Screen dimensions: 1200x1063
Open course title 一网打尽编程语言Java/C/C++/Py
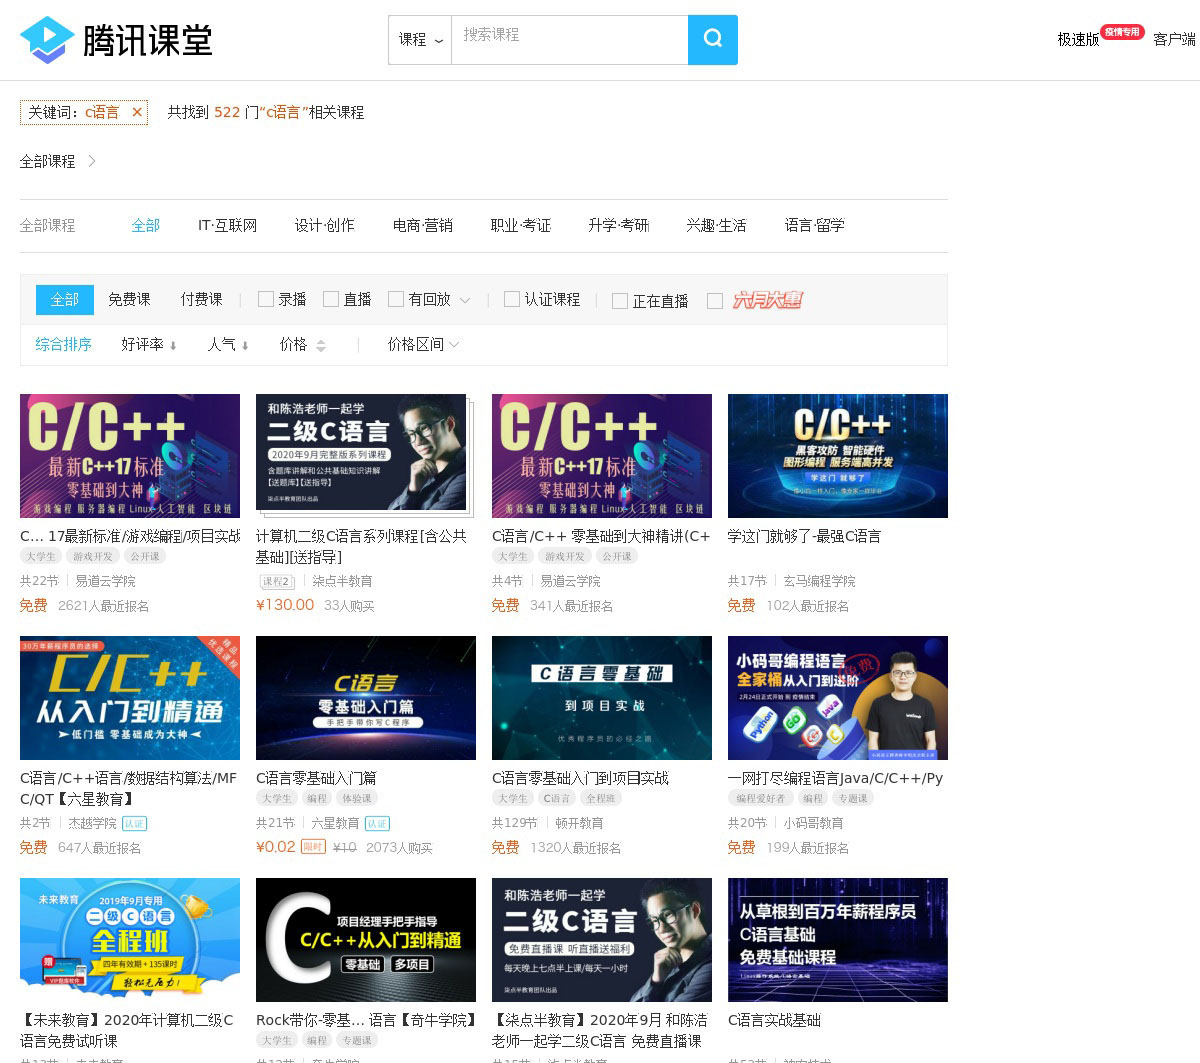click(x=835, y=778)
